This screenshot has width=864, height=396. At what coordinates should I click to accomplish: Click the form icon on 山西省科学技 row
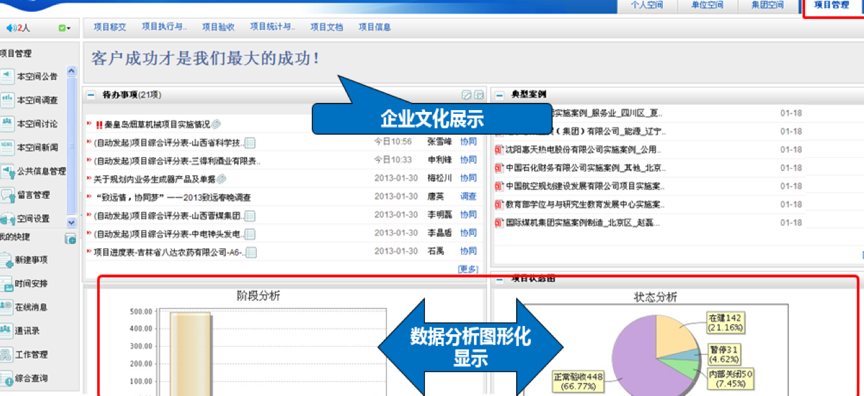point(250,143)
